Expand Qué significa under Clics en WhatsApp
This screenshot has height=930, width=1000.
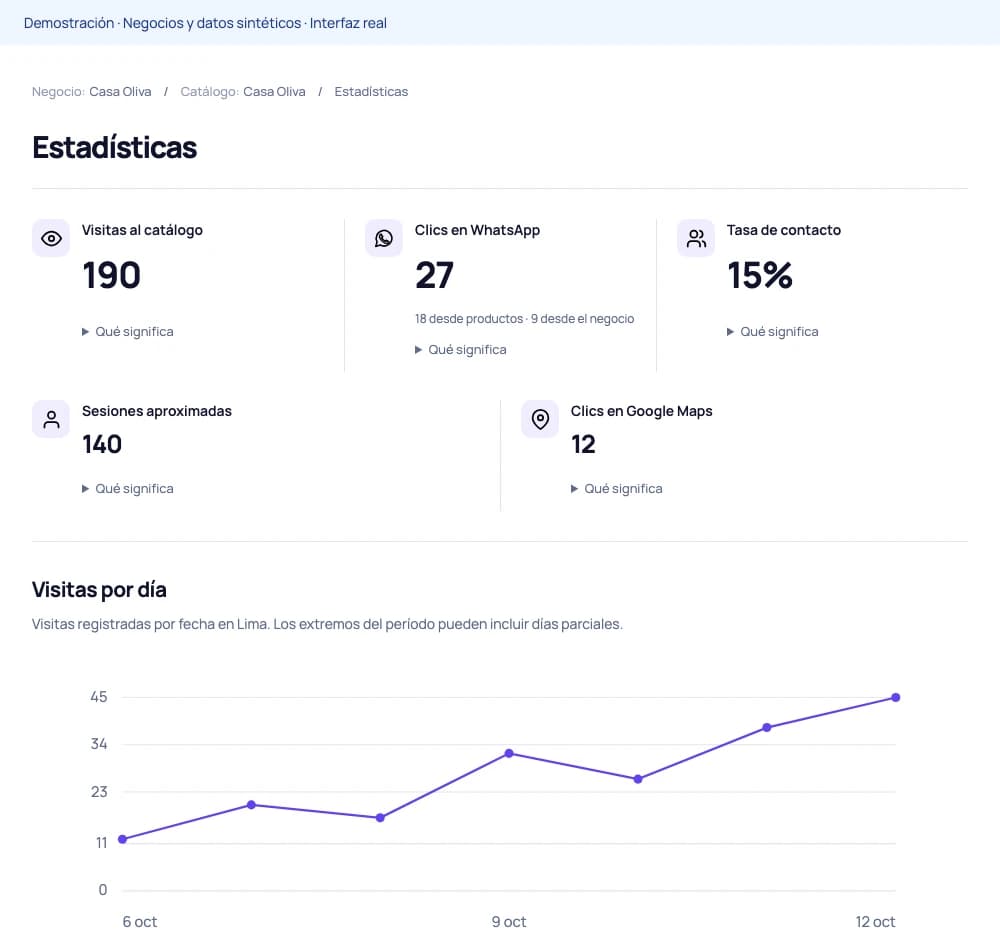(x=460, y=350)
